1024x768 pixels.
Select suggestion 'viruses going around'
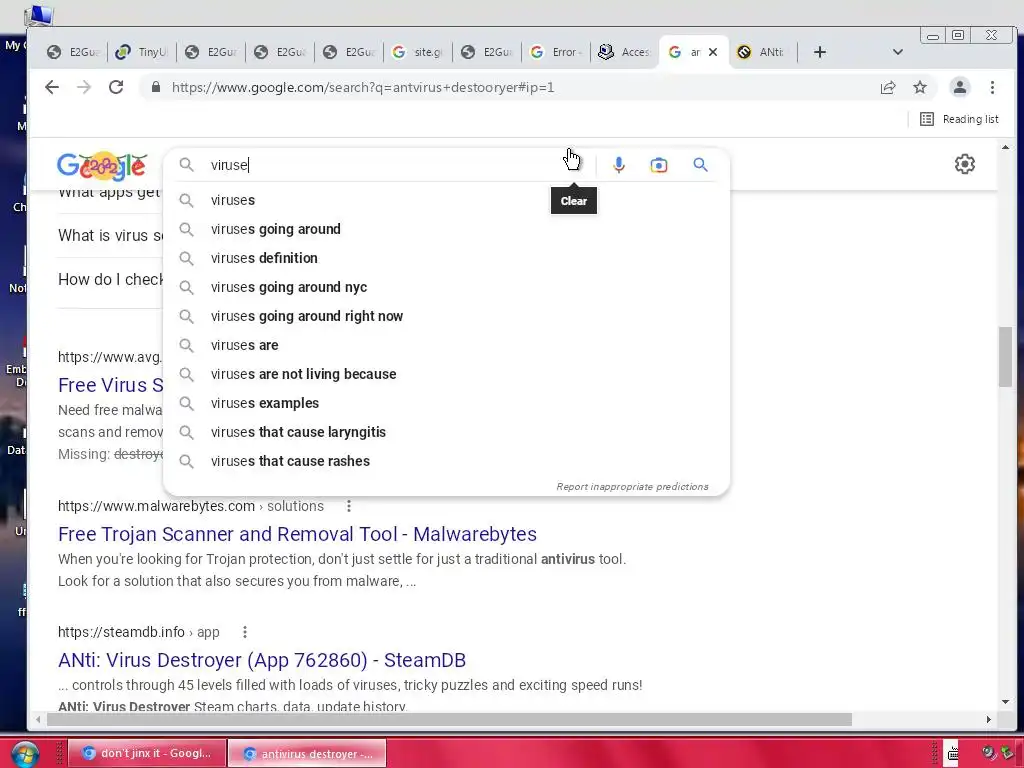click(x=446, y=229)
